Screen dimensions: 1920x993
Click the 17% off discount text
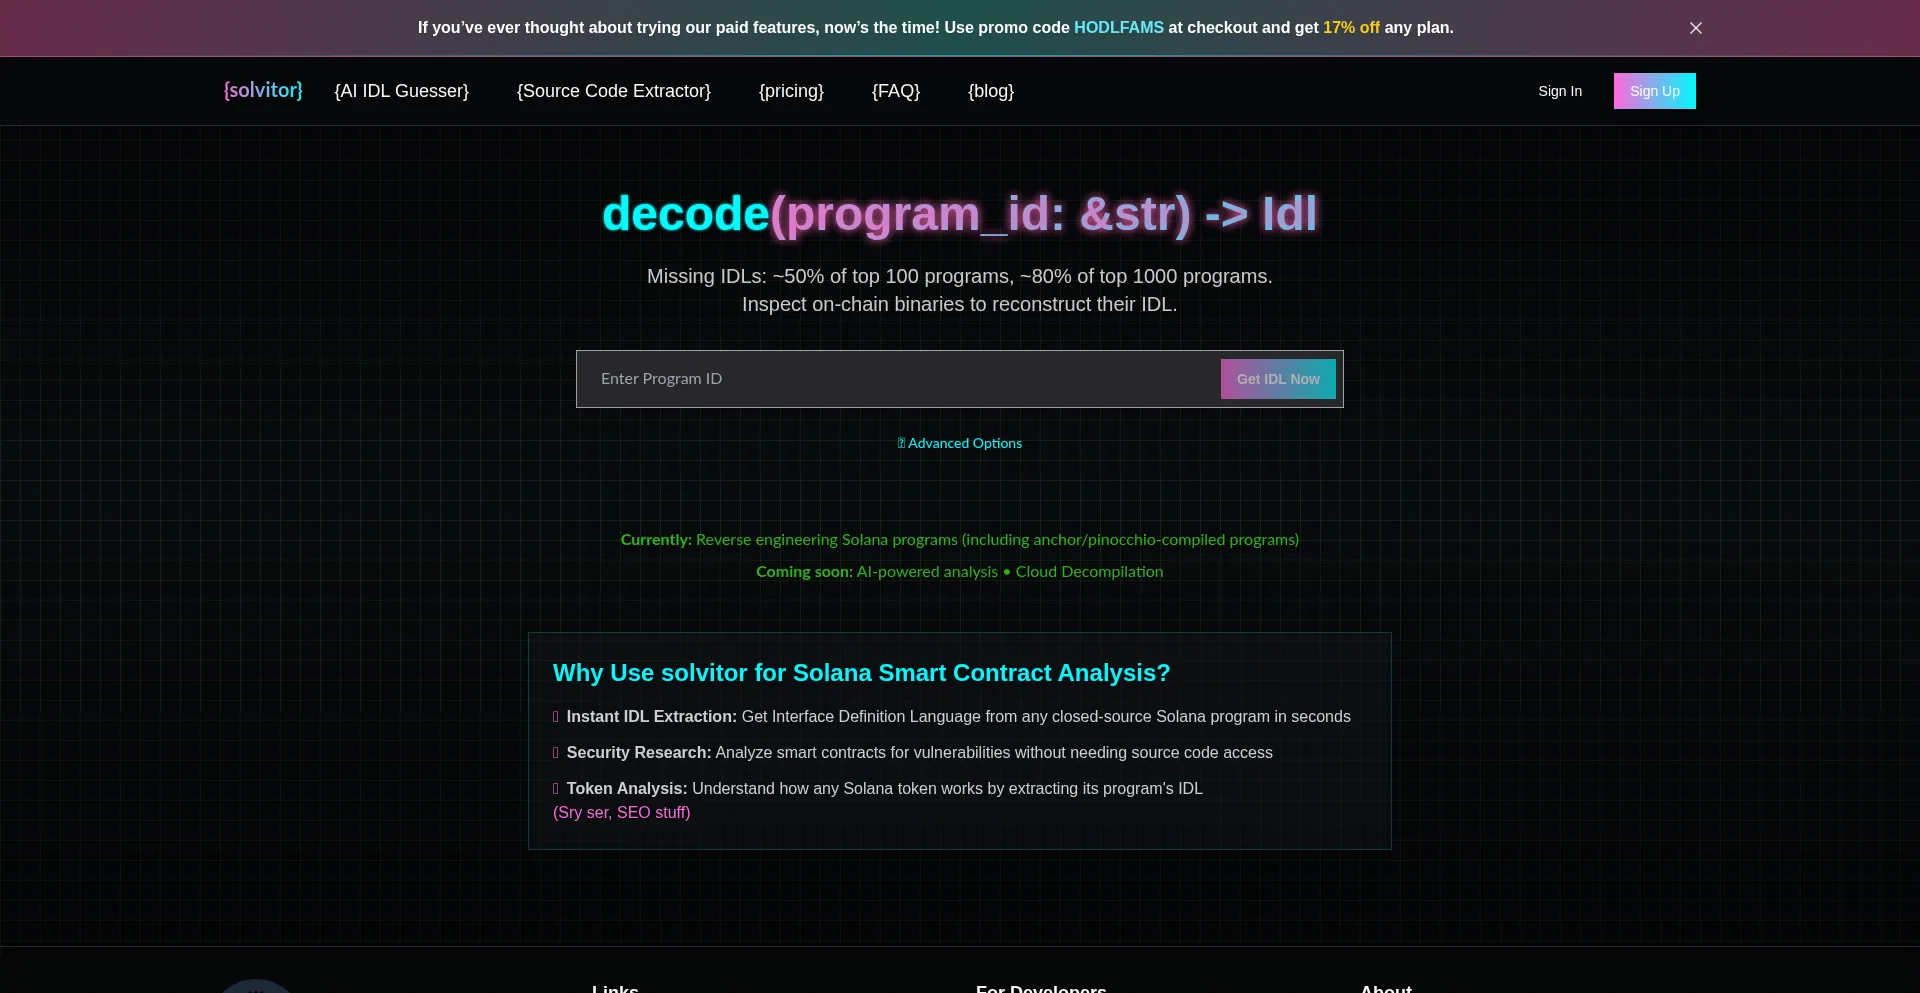pyautogui.click(x=1351, y=28)
